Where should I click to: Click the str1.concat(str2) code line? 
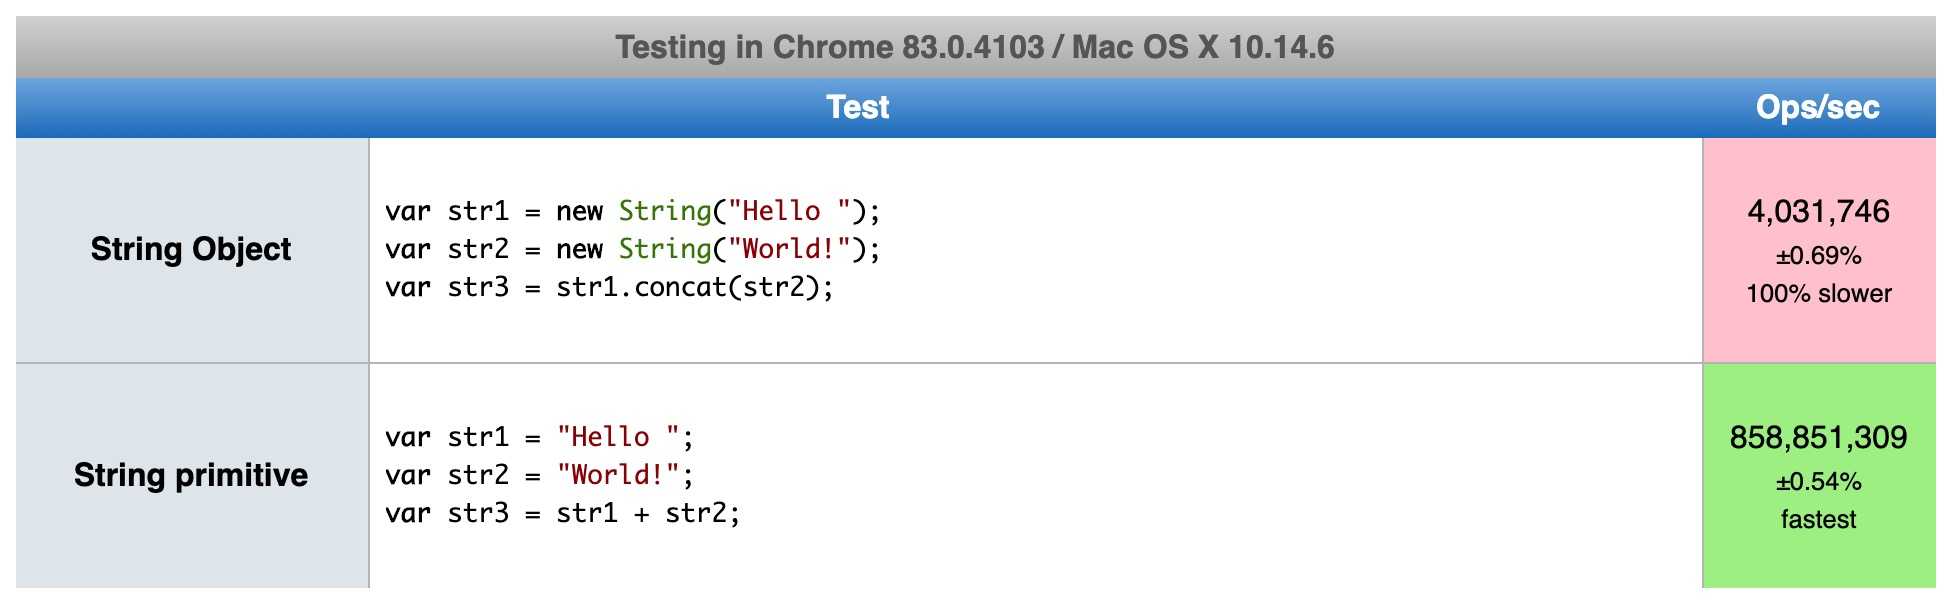click(x=609, y=288)
